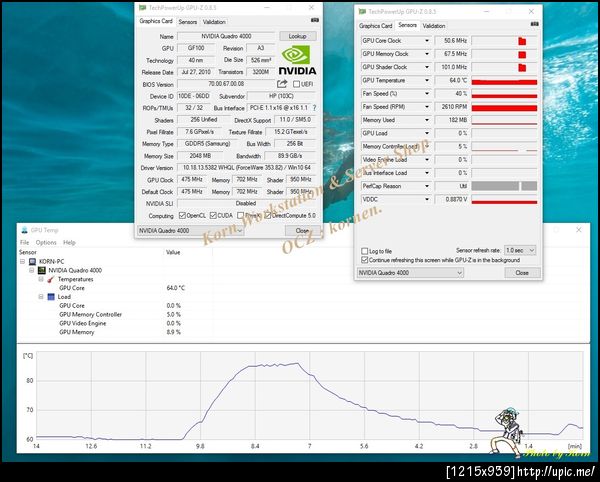
Task: Open GPU Memory Clock sensor dropdown
Action: click(x=427, y=54)
